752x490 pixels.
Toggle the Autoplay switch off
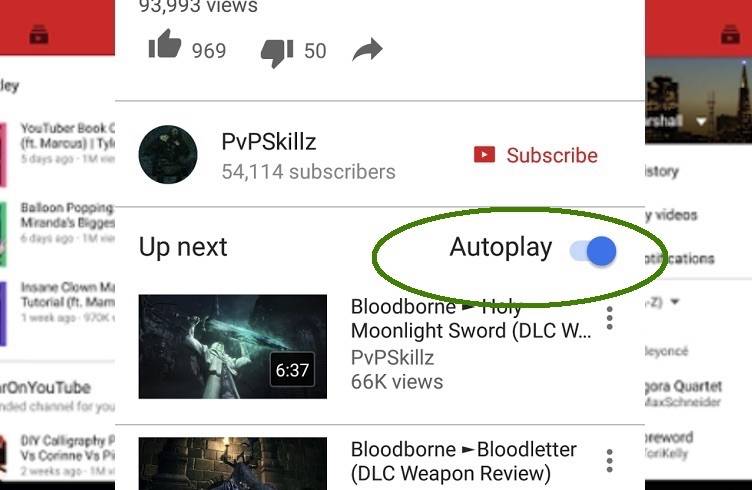pos(593,251)
